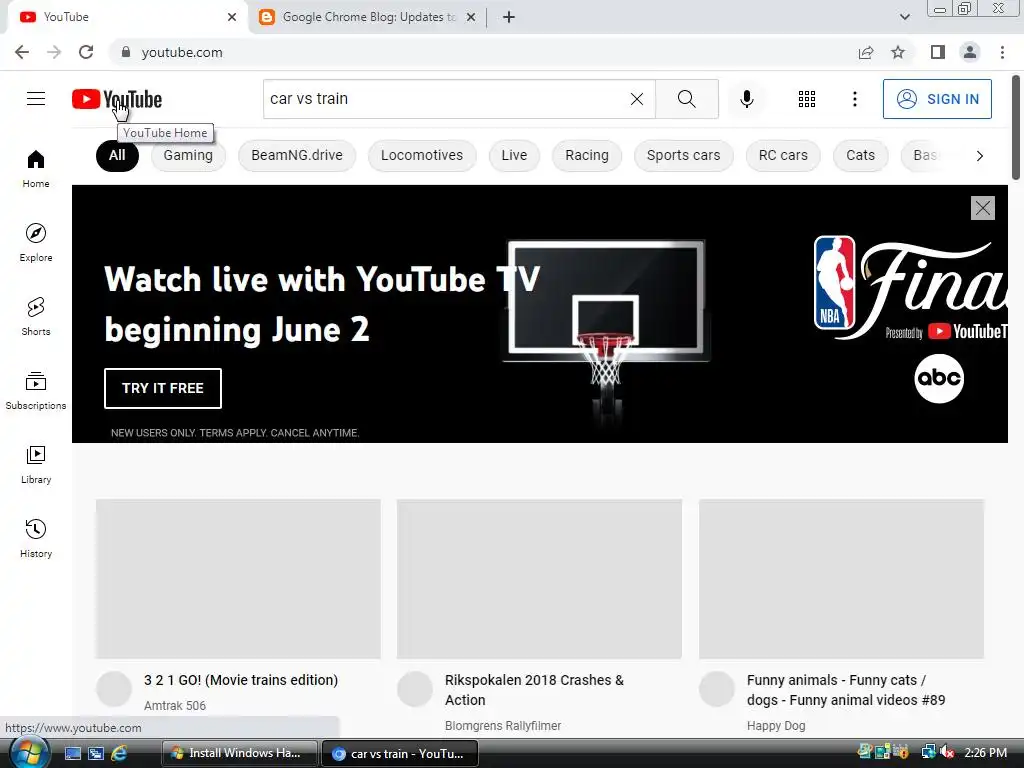Viewport: 1024px width, 768px height.
Task: Select the Racing filter chip
Action: pos(586,155)
